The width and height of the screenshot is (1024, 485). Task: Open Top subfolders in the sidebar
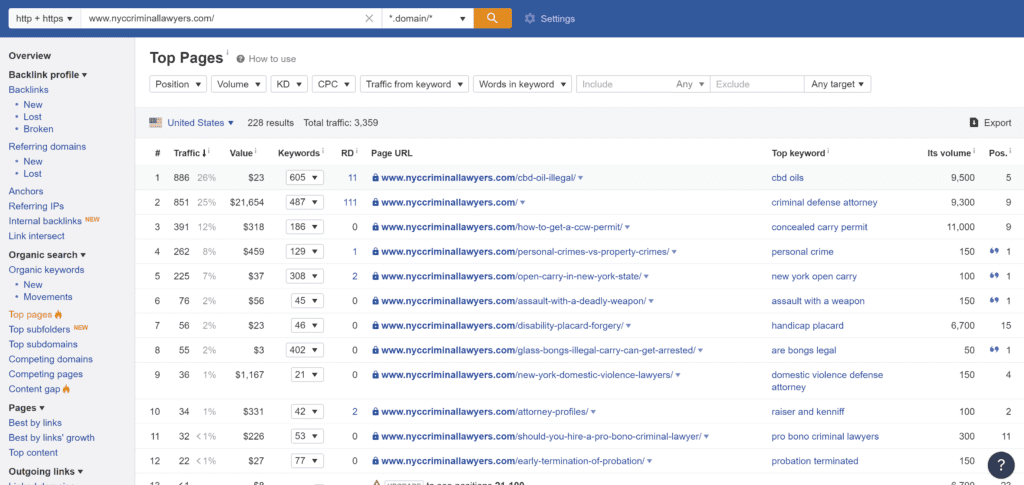click(x=39, y=329)
